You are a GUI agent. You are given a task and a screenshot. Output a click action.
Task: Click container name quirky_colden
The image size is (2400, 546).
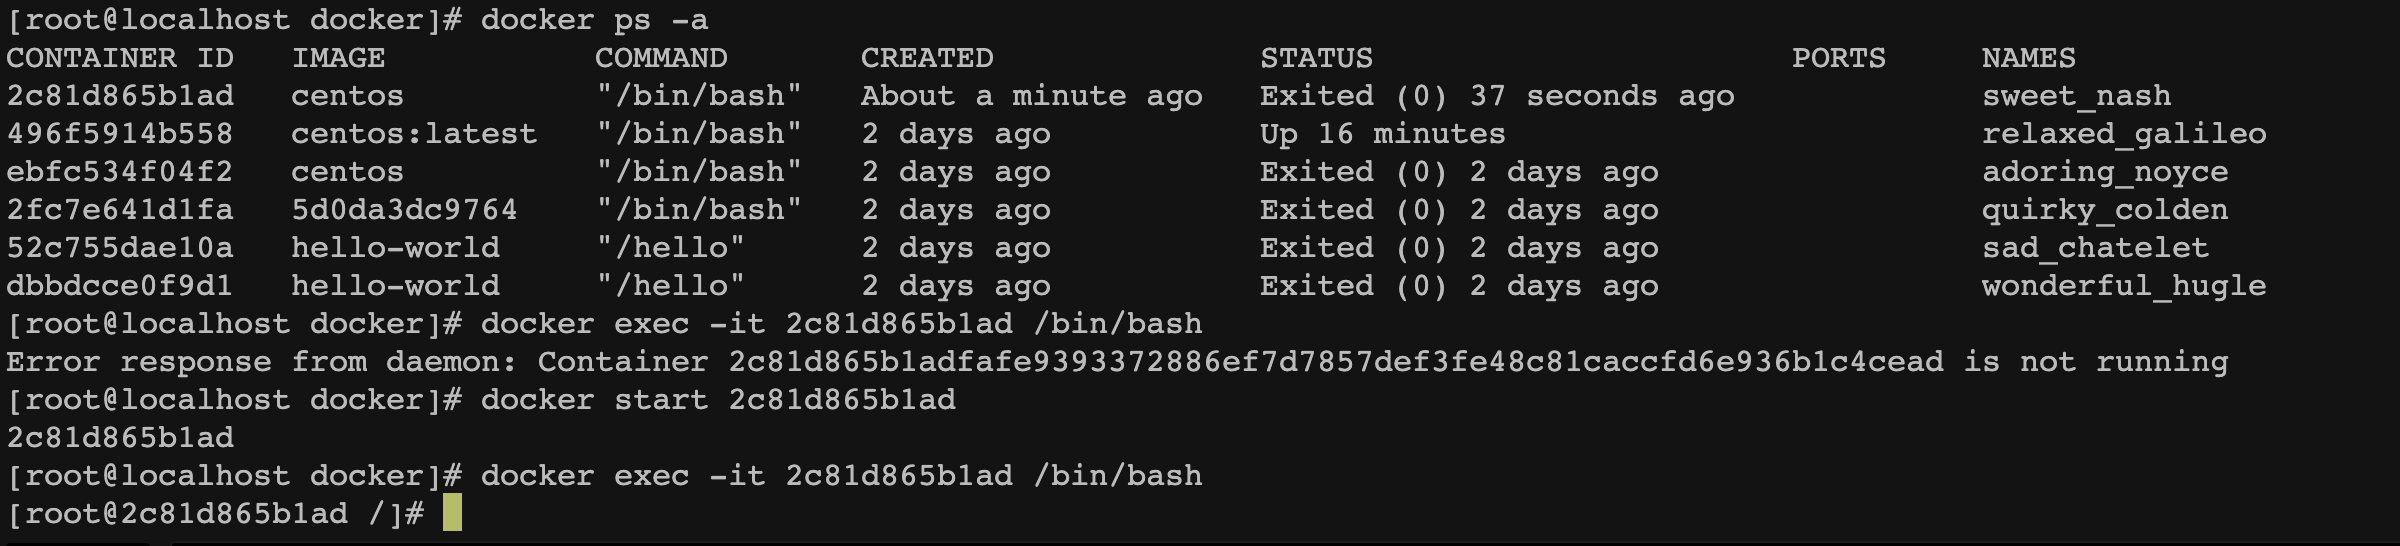tap(2105, 210)
